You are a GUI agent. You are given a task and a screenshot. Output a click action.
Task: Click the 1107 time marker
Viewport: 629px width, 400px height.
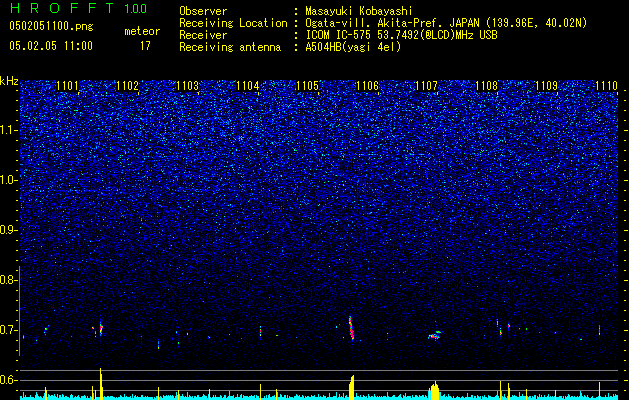[426, 86]
